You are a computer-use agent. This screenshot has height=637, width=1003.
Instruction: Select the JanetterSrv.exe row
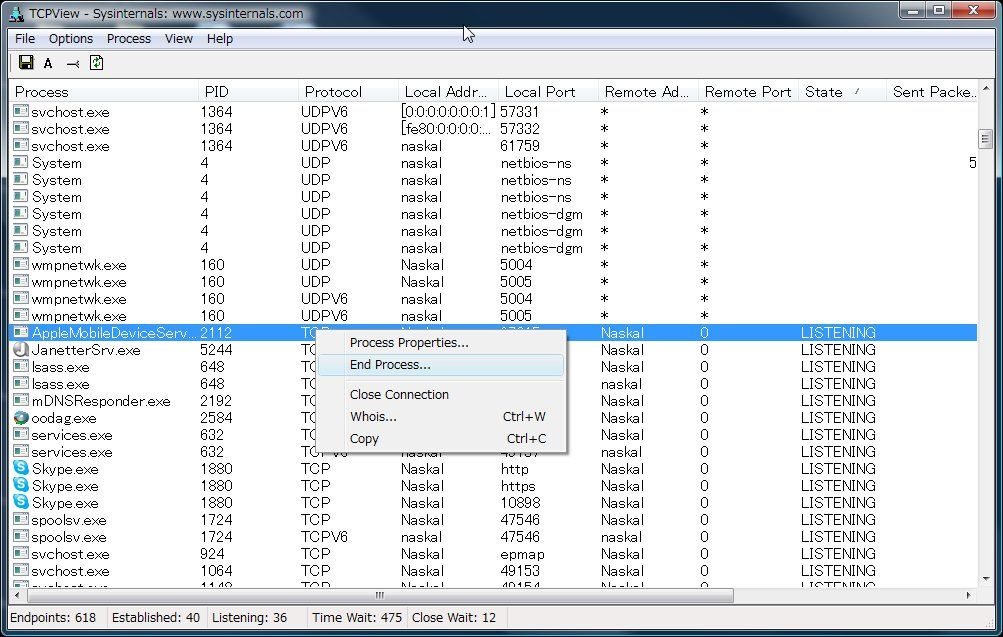pos(493,350)
